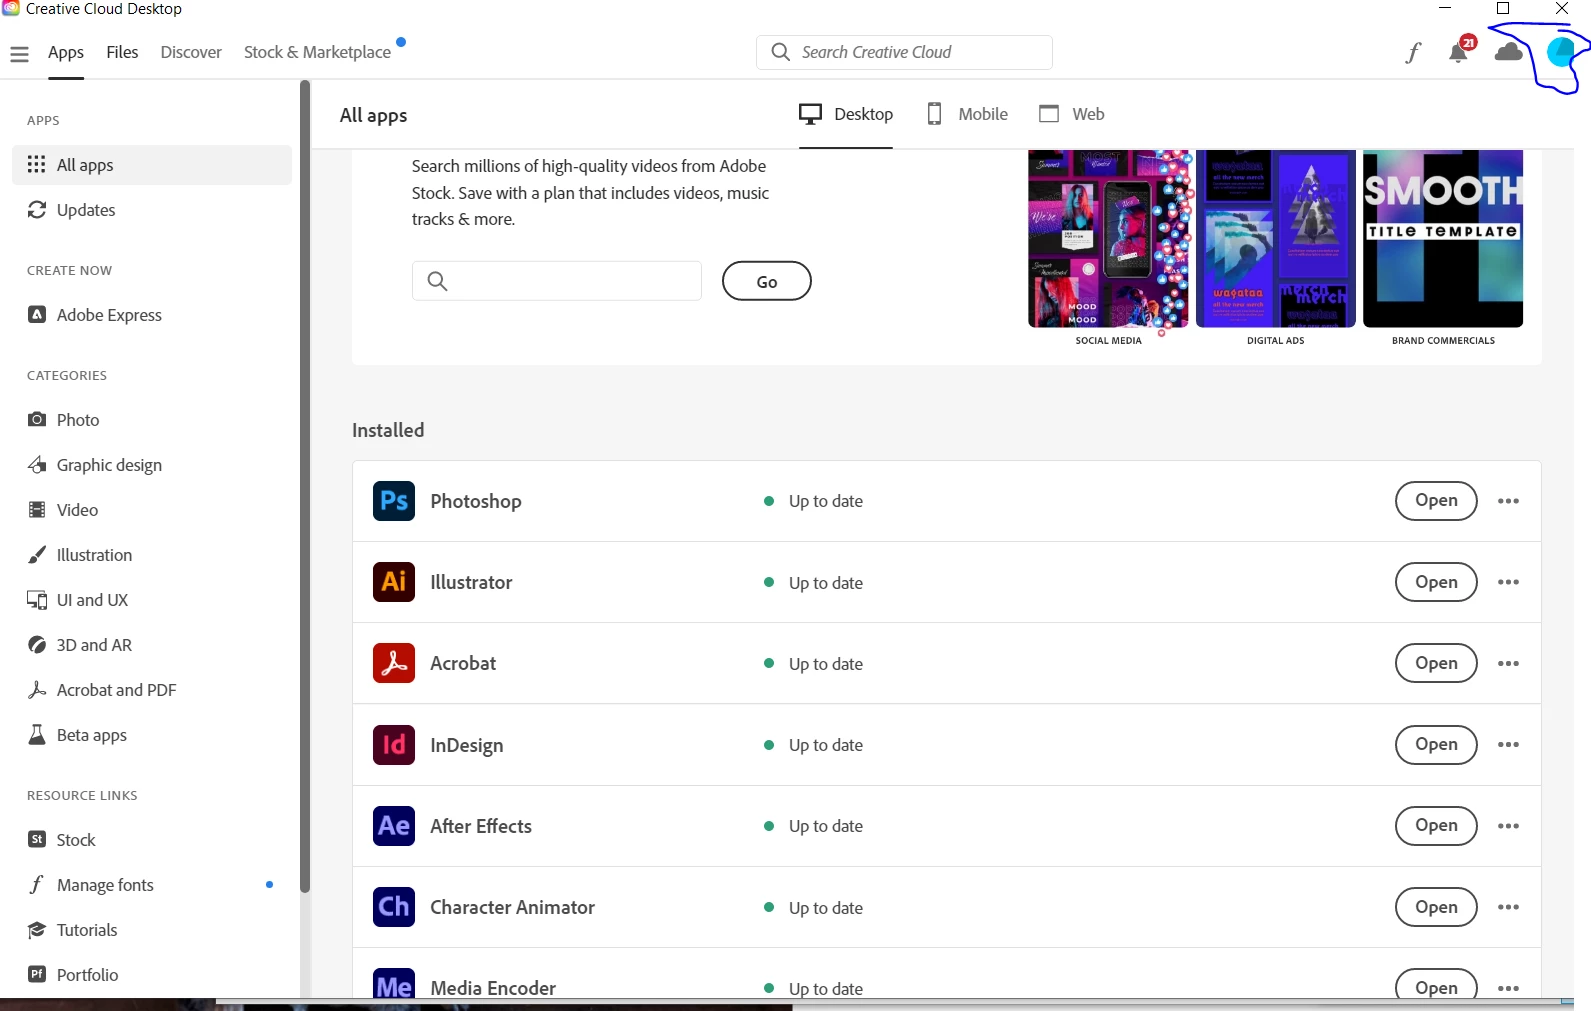Click the sidebar vertical scrollbar
The image size is (1591, 1011).
point(305,487)
